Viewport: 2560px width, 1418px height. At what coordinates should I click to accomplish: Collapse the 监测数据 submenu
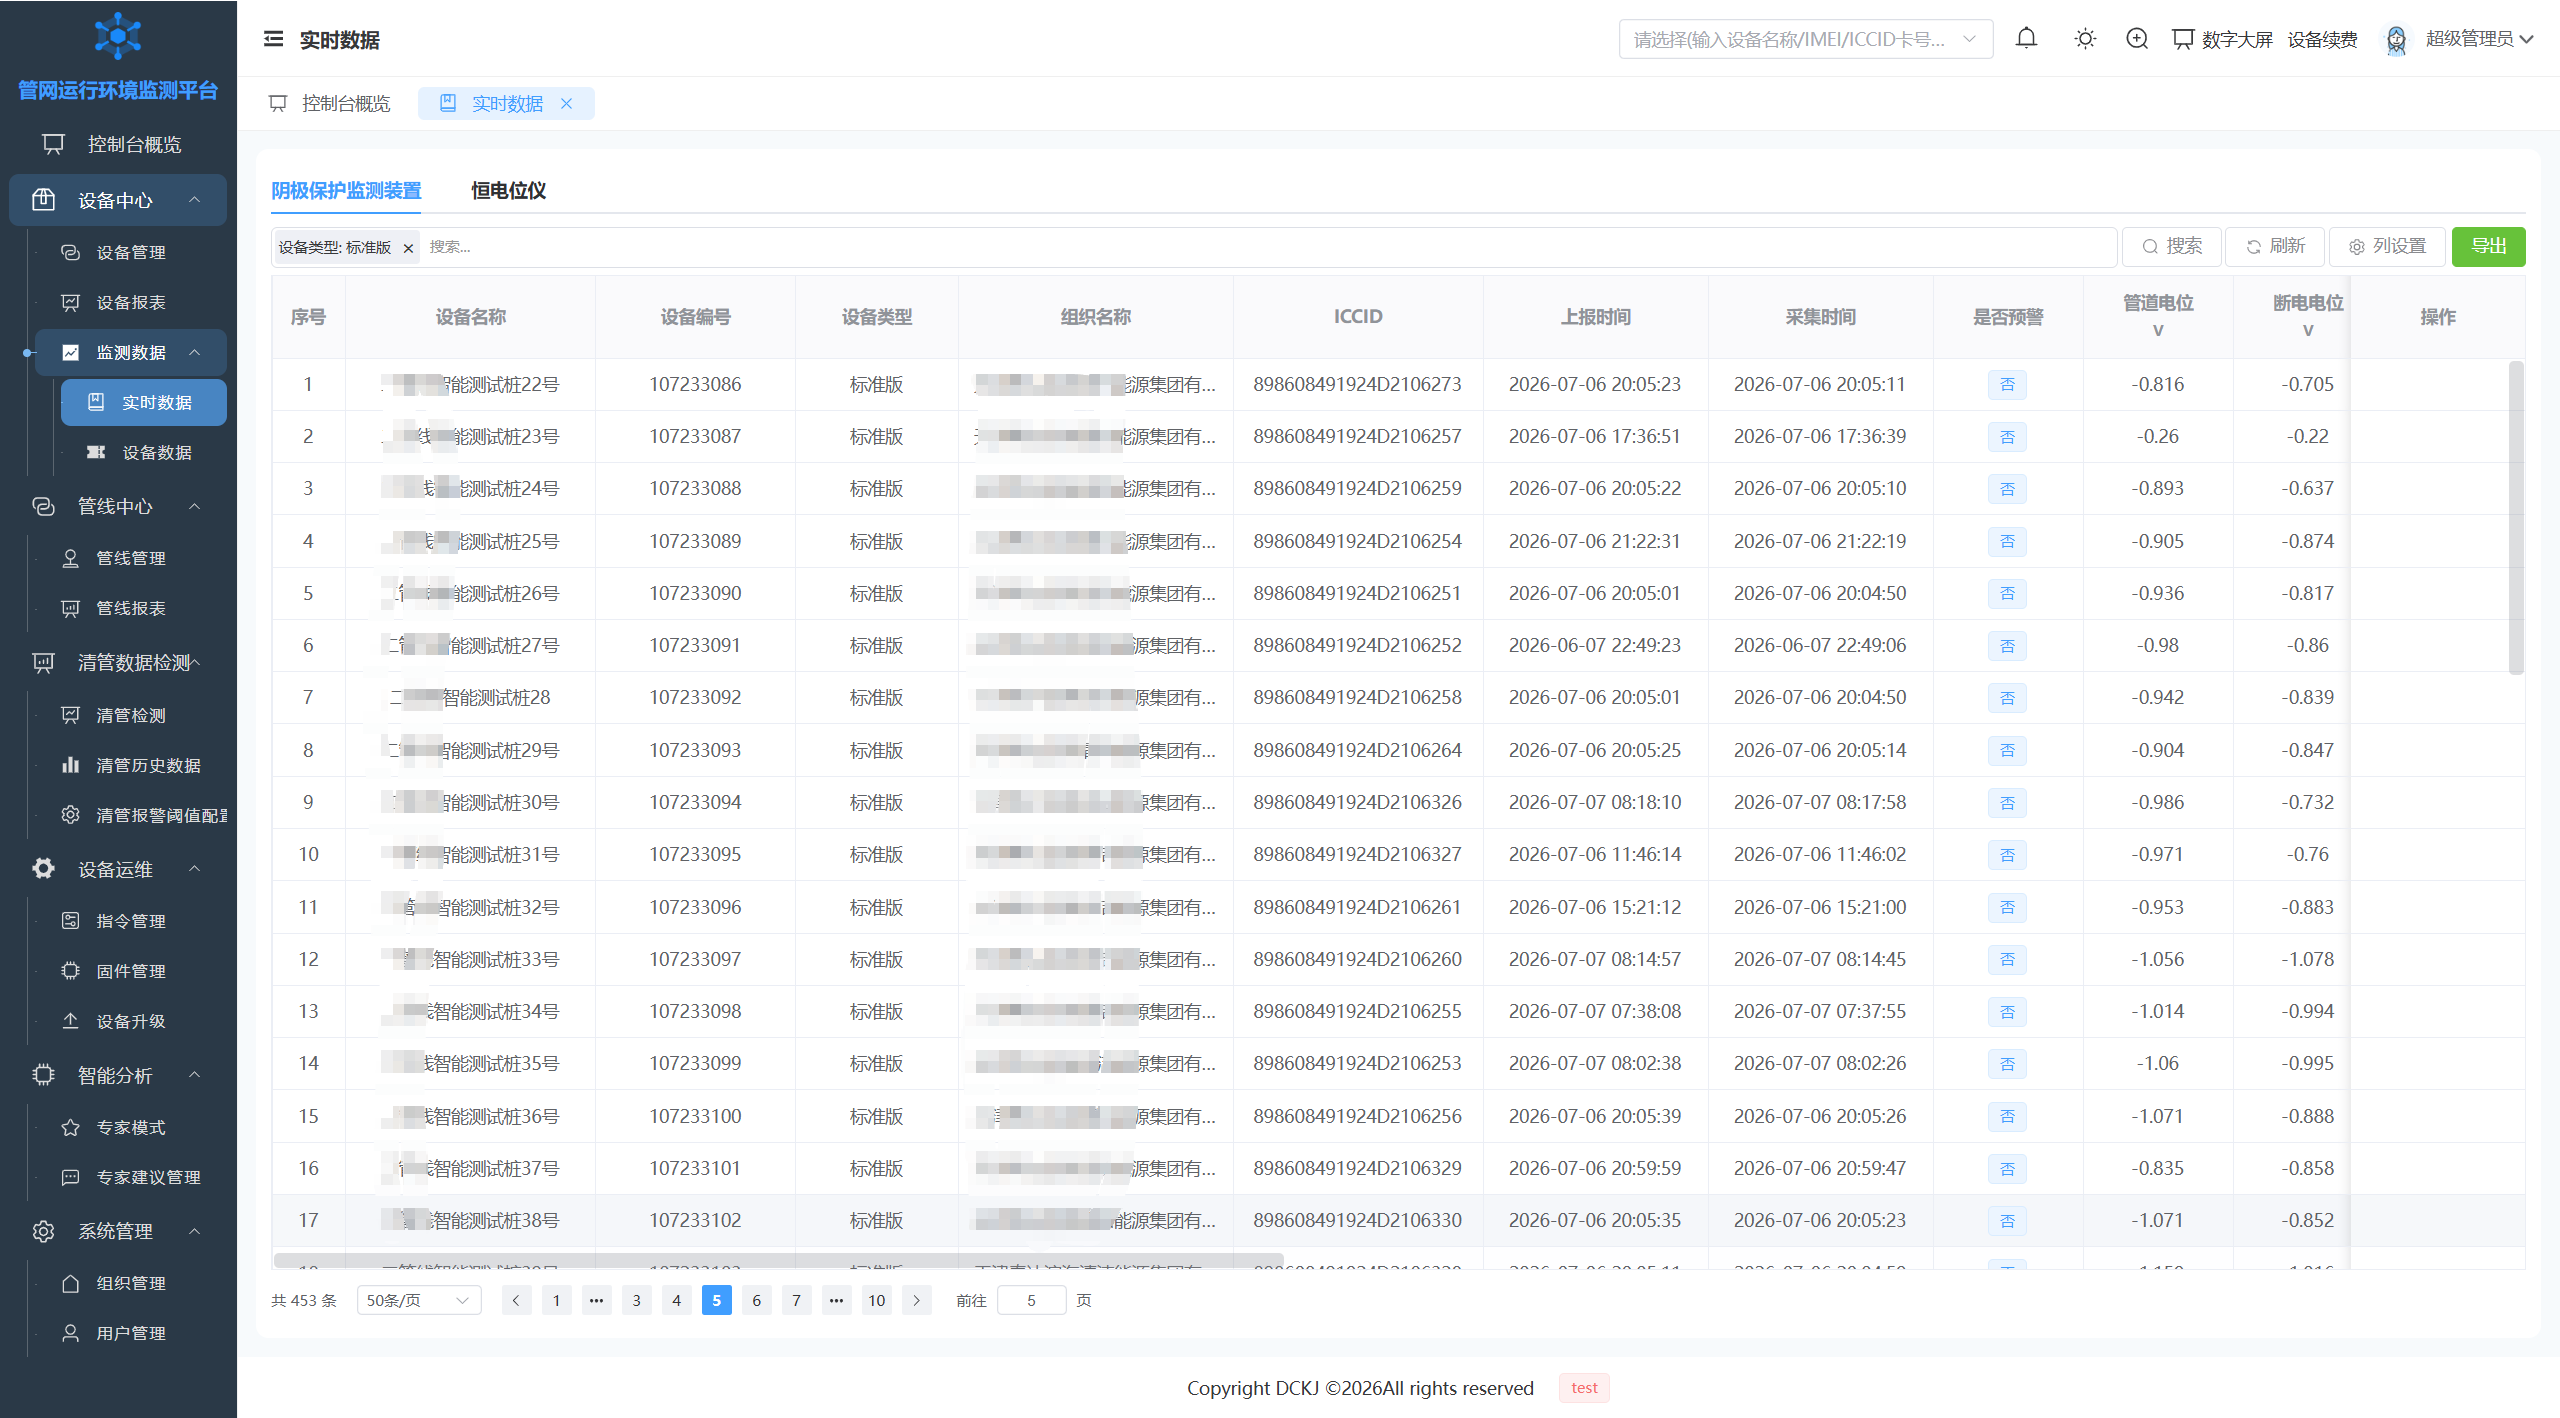click(131, 352)
